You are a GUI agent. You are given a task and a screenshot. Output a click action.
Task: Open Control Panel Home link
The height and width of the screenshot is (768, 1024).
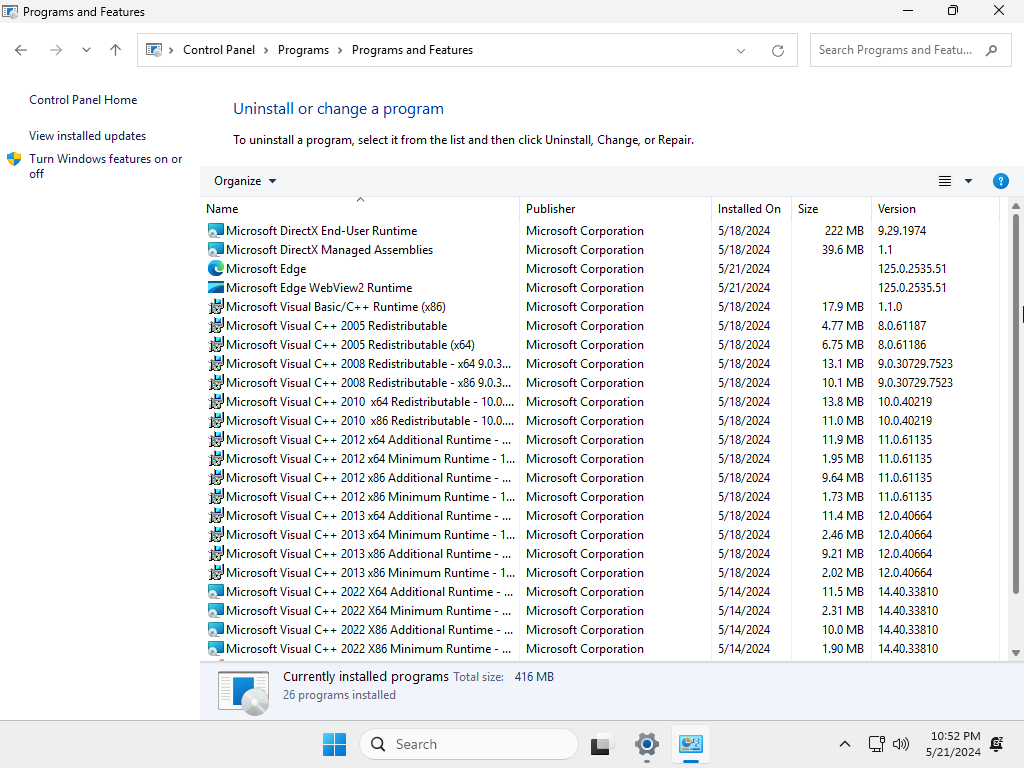tap(83, 100)
